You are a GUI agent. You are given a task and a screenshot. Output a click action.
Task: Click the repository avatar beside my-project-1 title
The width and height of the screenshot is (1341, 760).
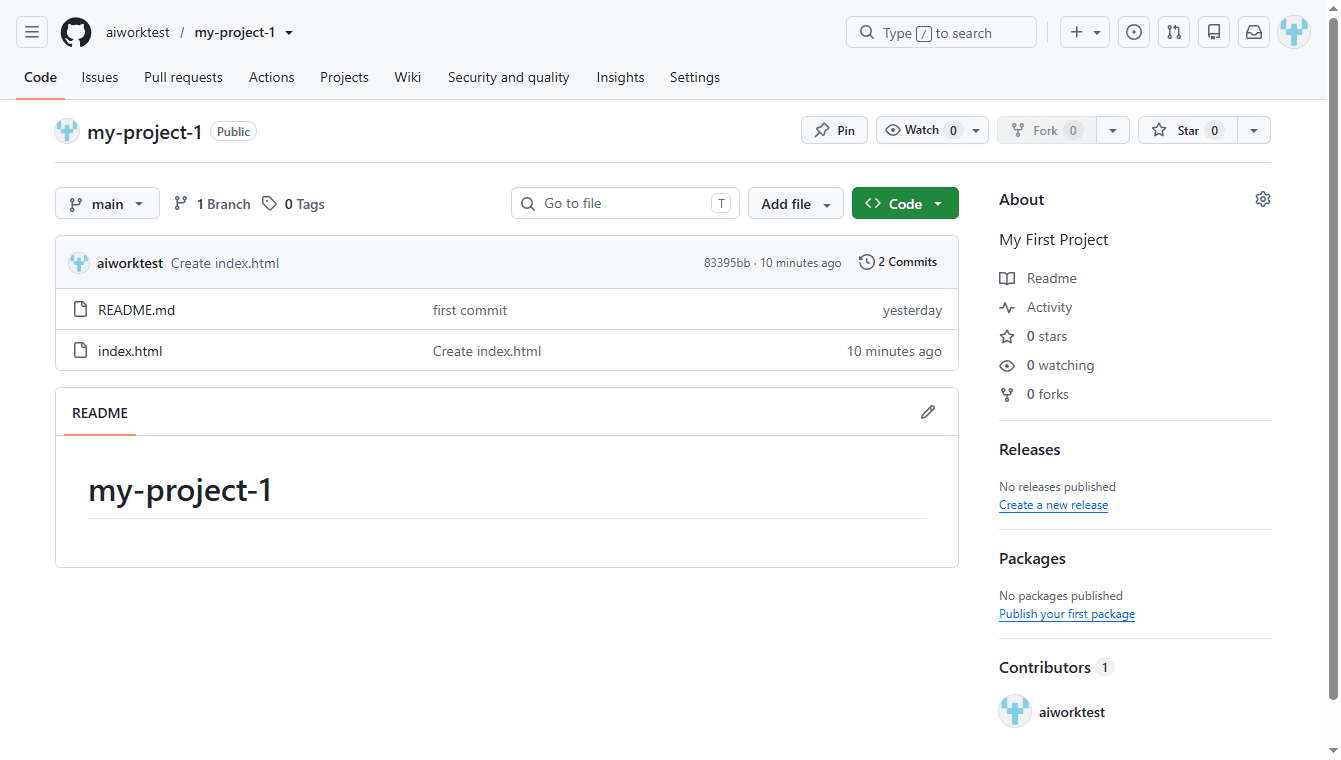pyautogui.click(x=67, y=131)
